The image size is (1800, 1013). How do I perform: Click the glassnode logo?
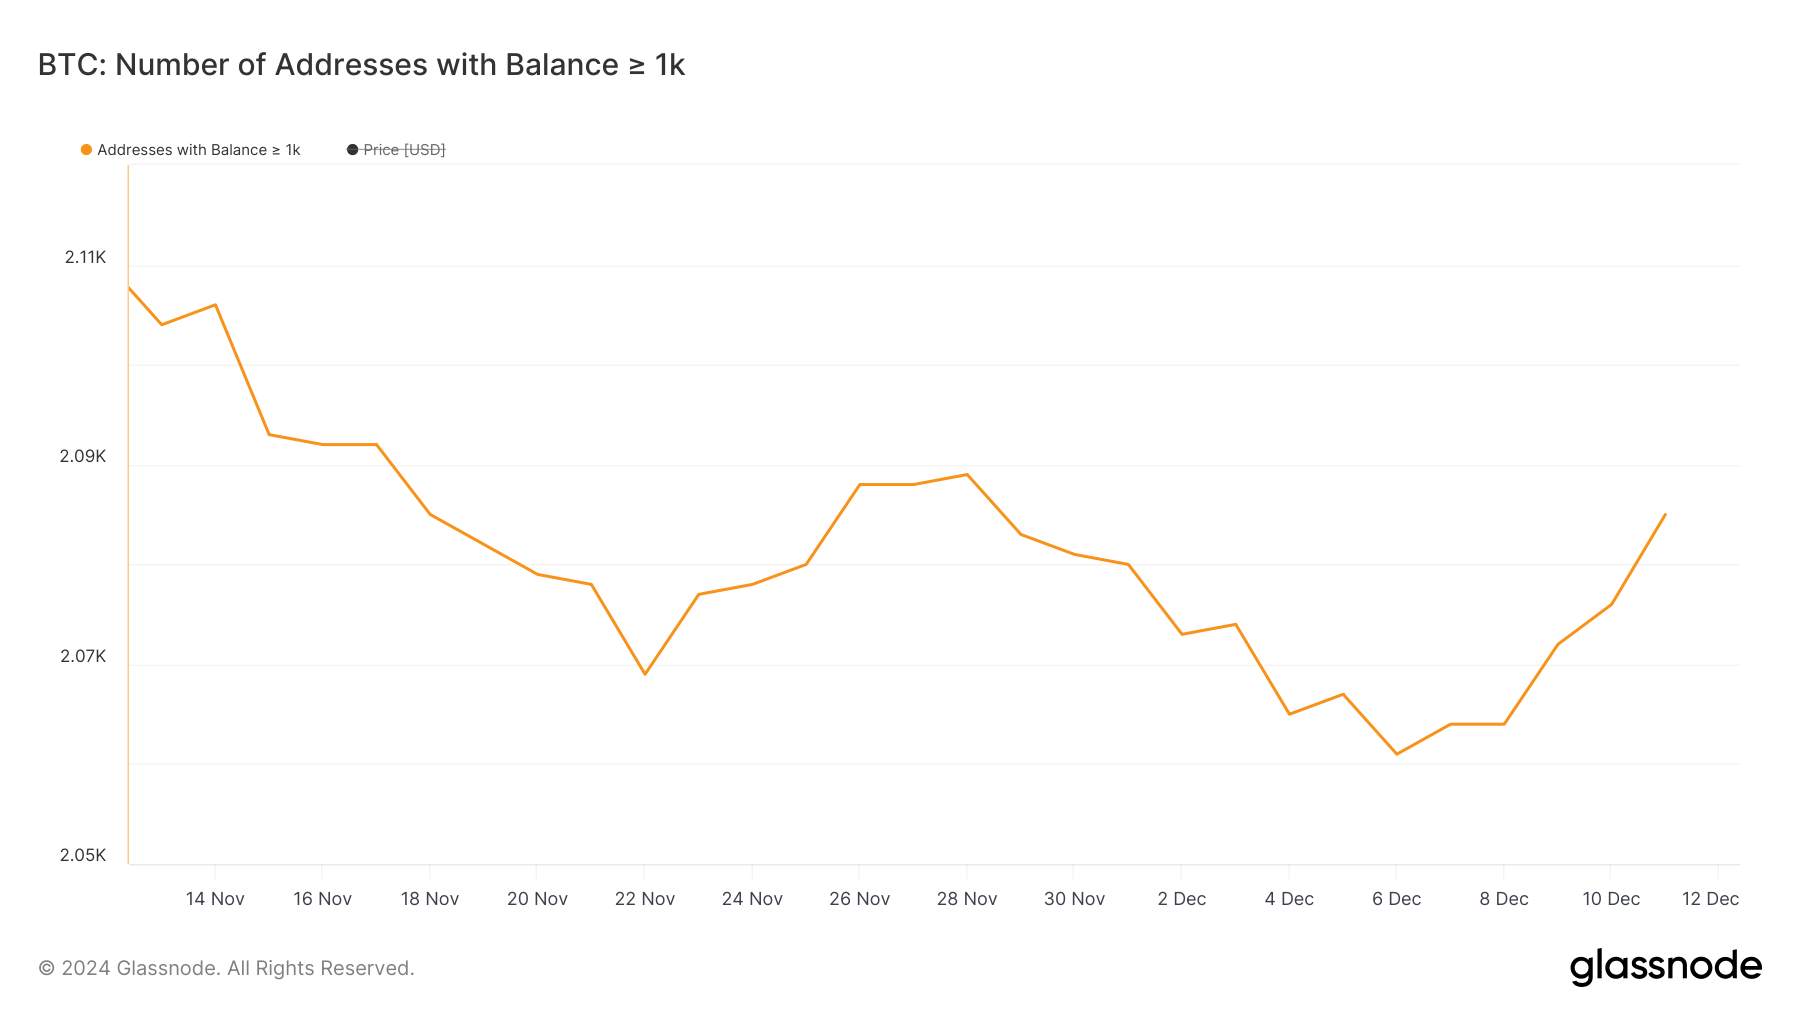coord(1665,967)
